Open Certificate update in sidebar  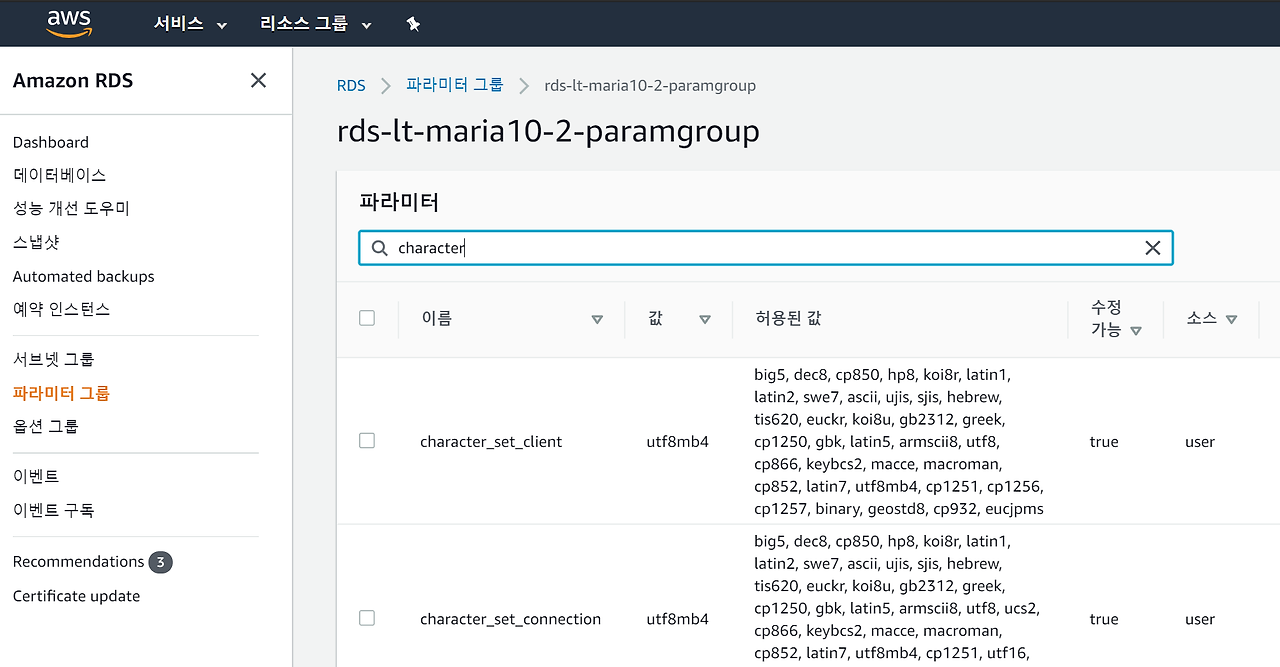[x=76, y=596]
